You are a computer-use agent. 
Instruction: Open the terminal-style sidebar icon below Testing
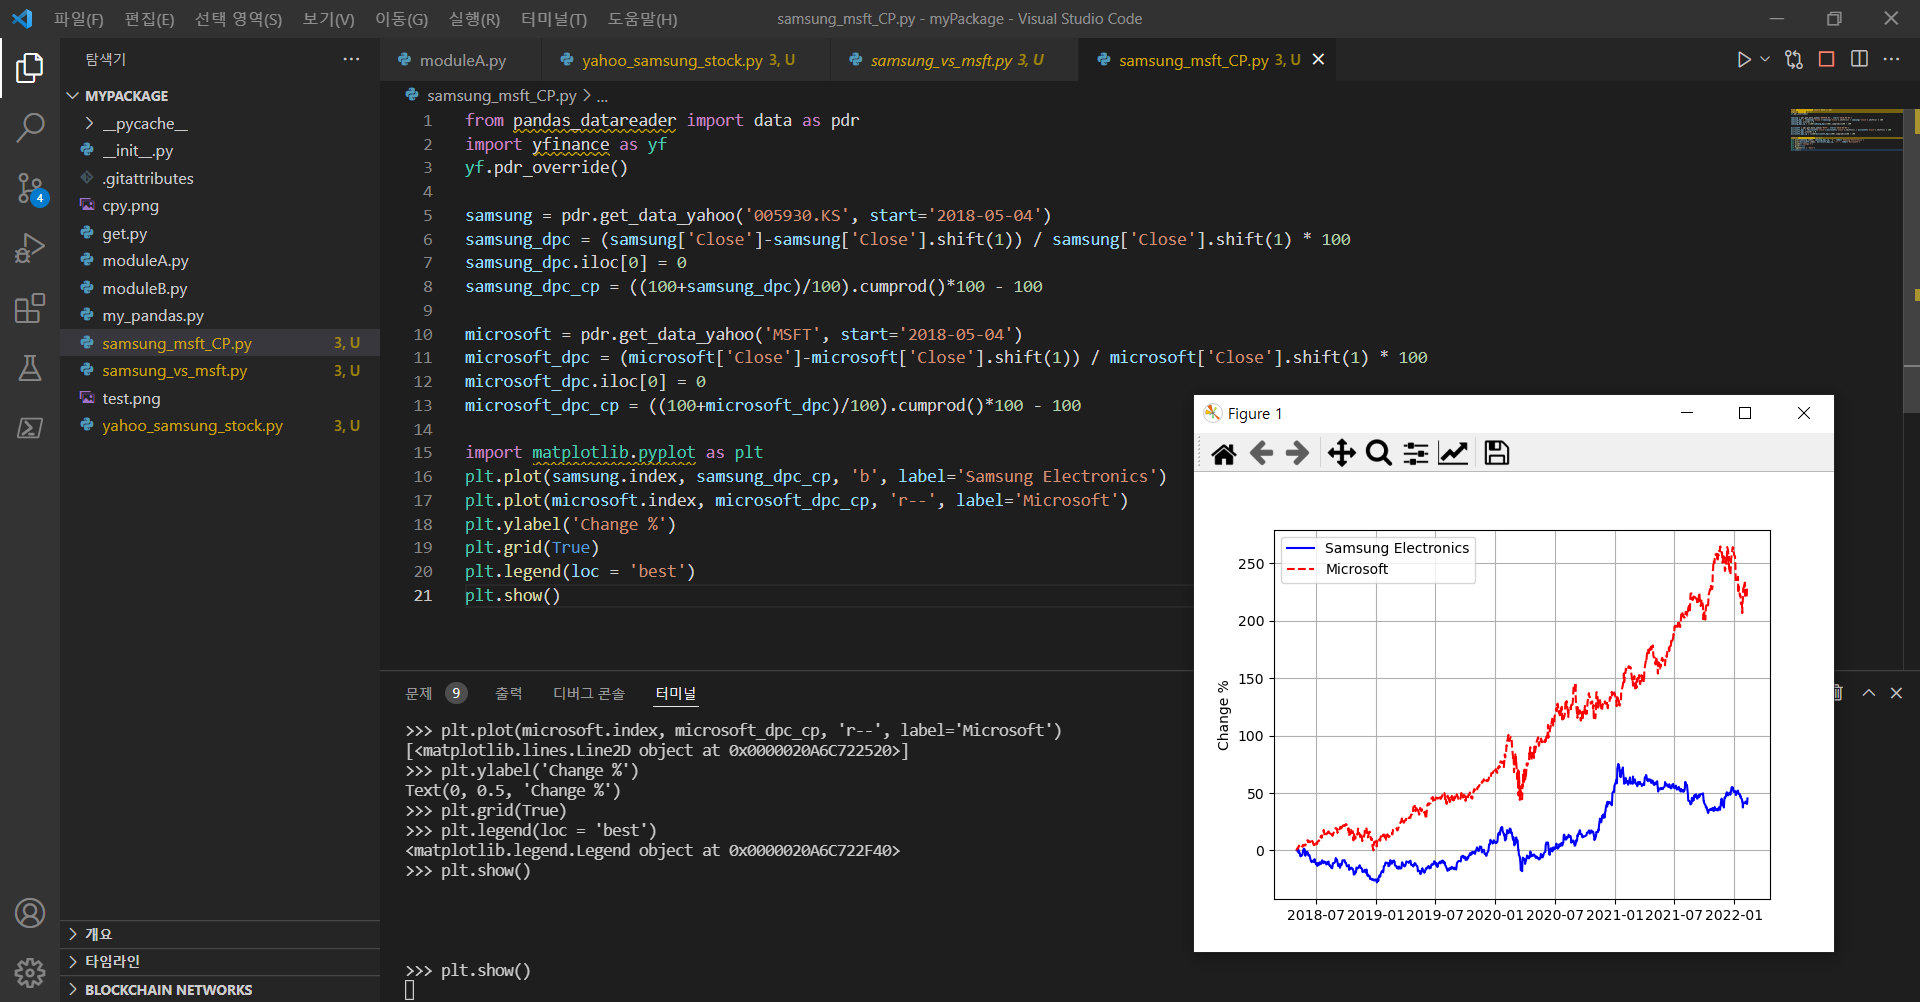[x=30, y=428]
